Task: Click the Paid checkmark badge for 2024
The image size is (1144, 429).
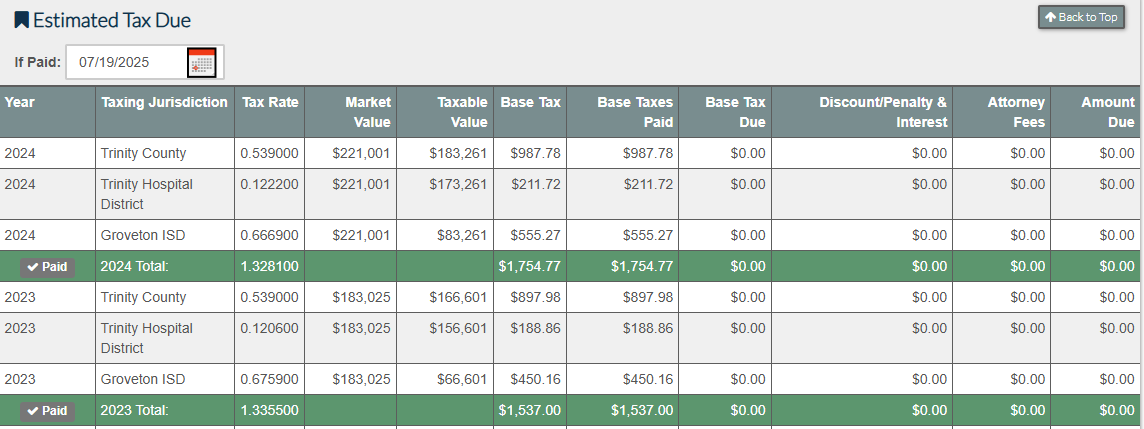Action: click(x=47, y=267)
